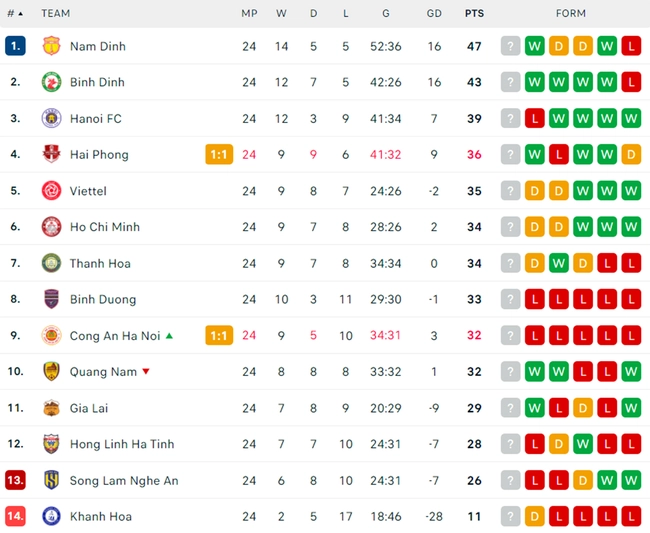Click Hanoi FC's red L form result
The height and width of the screenshot is (533, 650).
click(534, 119)
